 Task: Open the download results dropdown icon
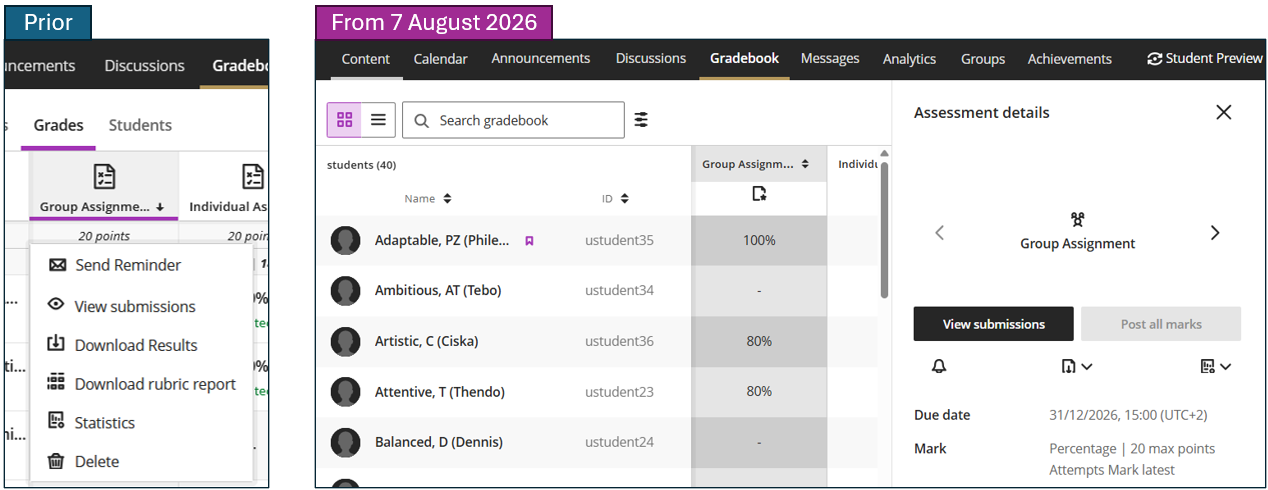[x=1077, y=367]
